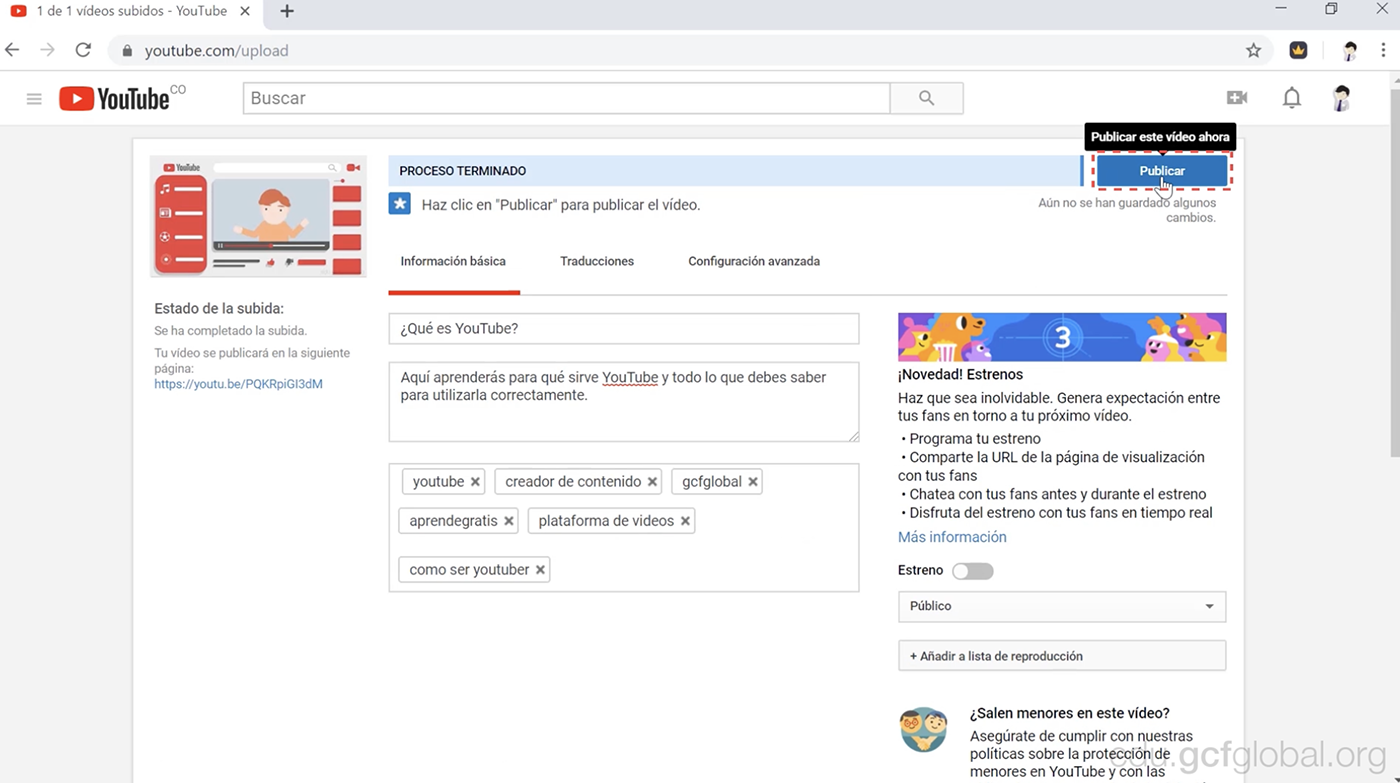Viewport: 1400px width, 783px height.
Task: Focus the Buscar search field
Action: 566,98
